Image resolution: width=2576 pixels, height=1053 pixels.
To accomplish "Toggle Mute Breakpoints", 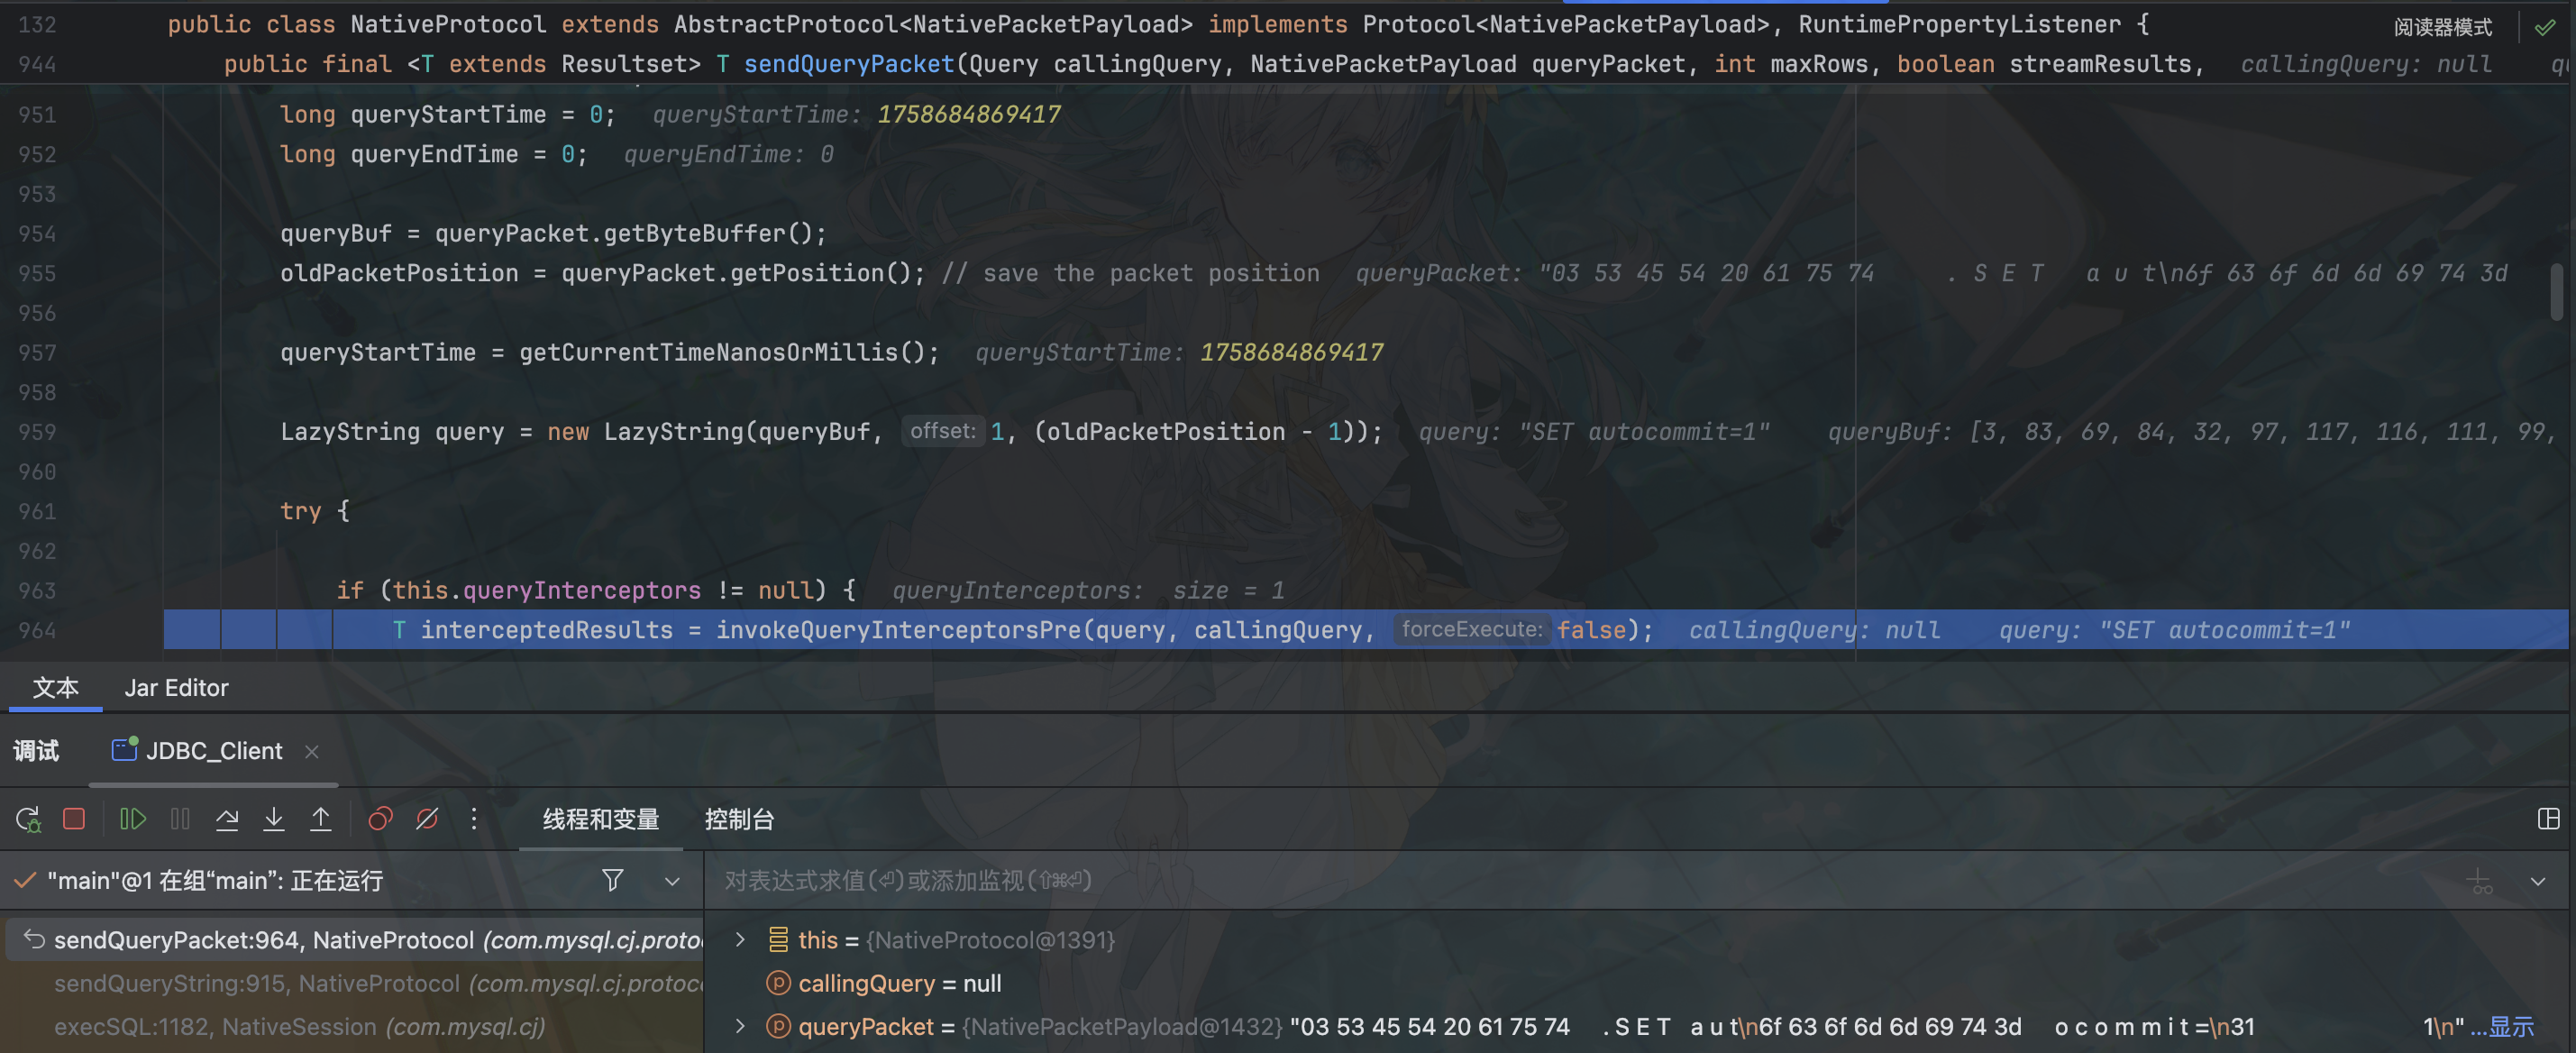I will (427, 820).
